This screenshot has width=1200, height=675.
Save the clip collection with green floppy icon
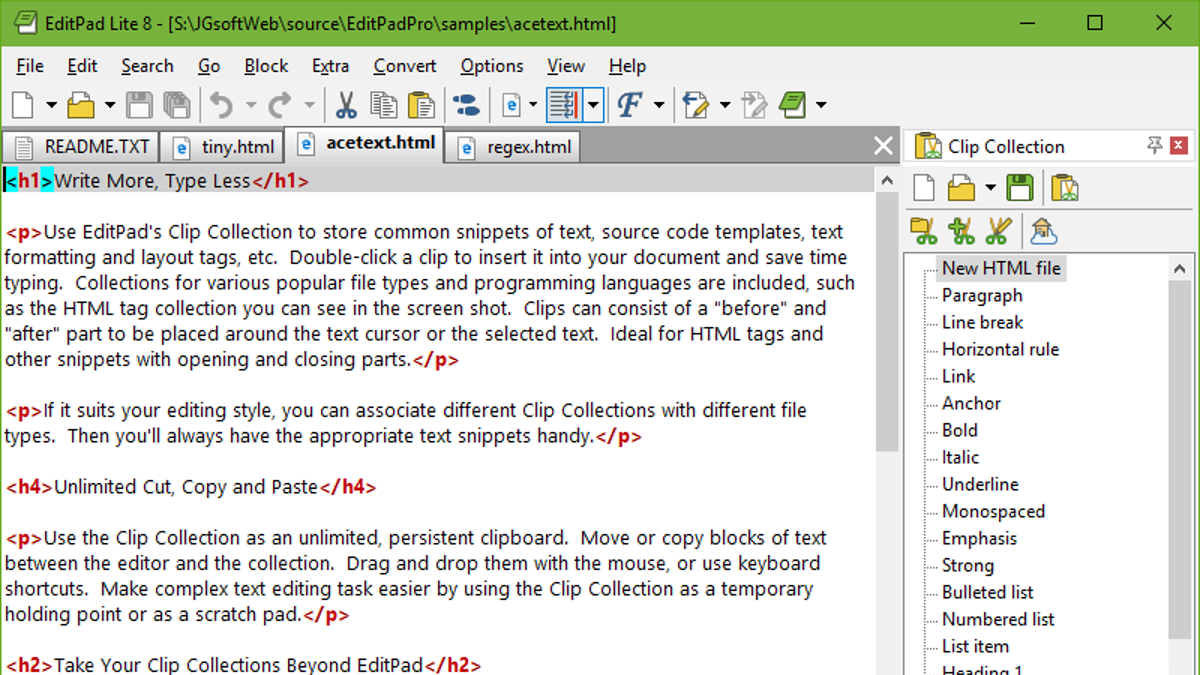point(1020,188)
